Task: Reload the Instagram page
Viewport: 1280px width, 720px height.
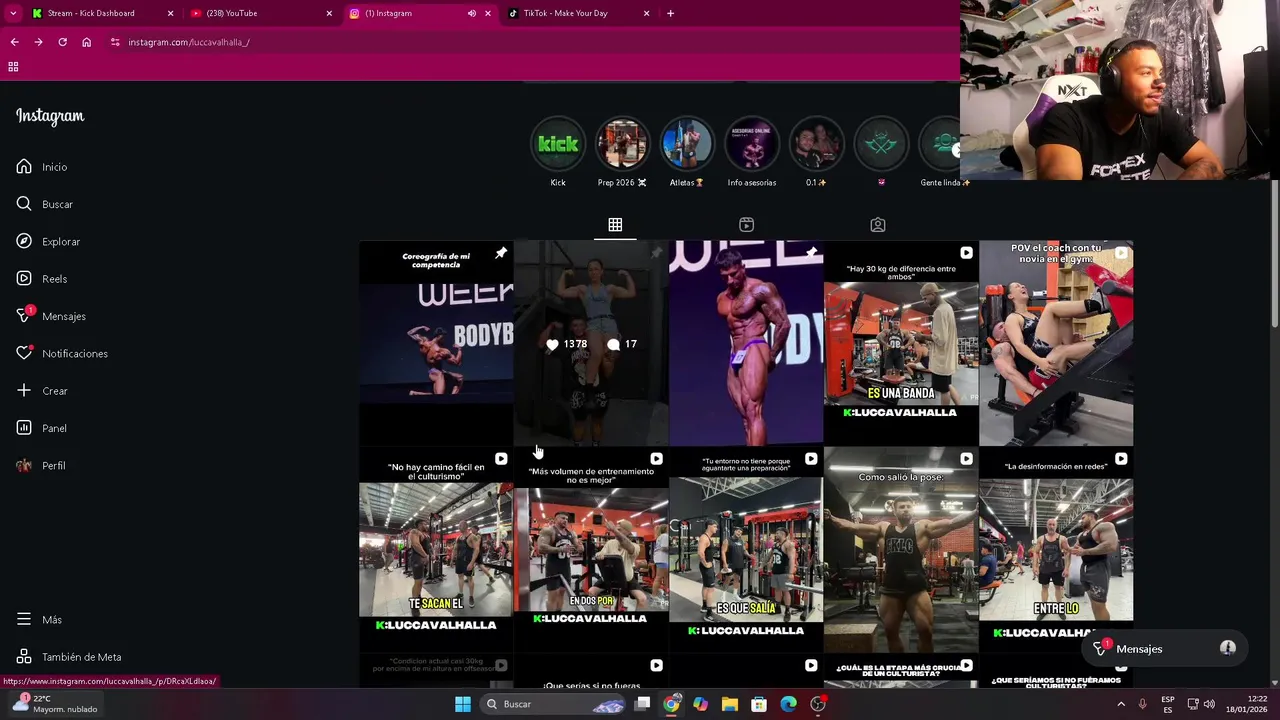Action: coord(62,42)
